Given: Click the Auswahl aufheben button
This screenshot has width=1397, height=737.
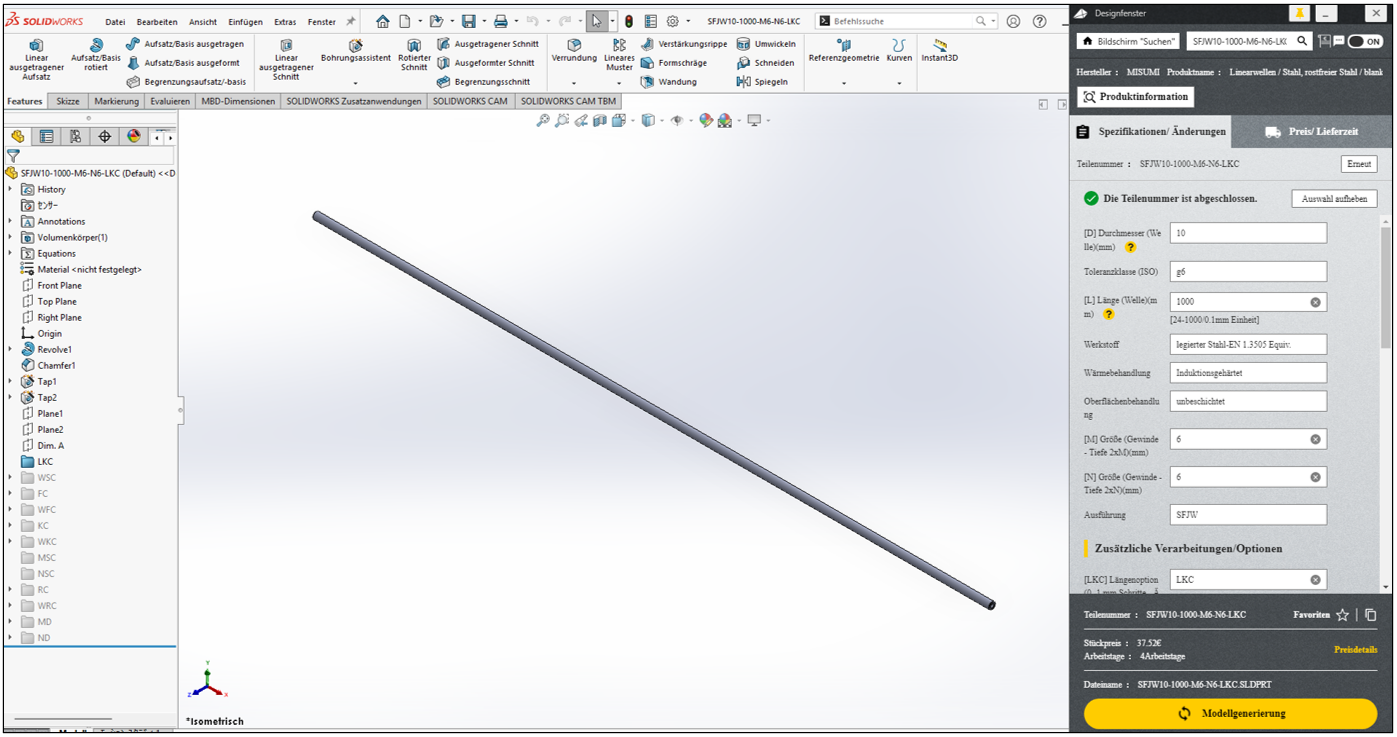Looking at the screenshot, I should (x=1334, y=199).
